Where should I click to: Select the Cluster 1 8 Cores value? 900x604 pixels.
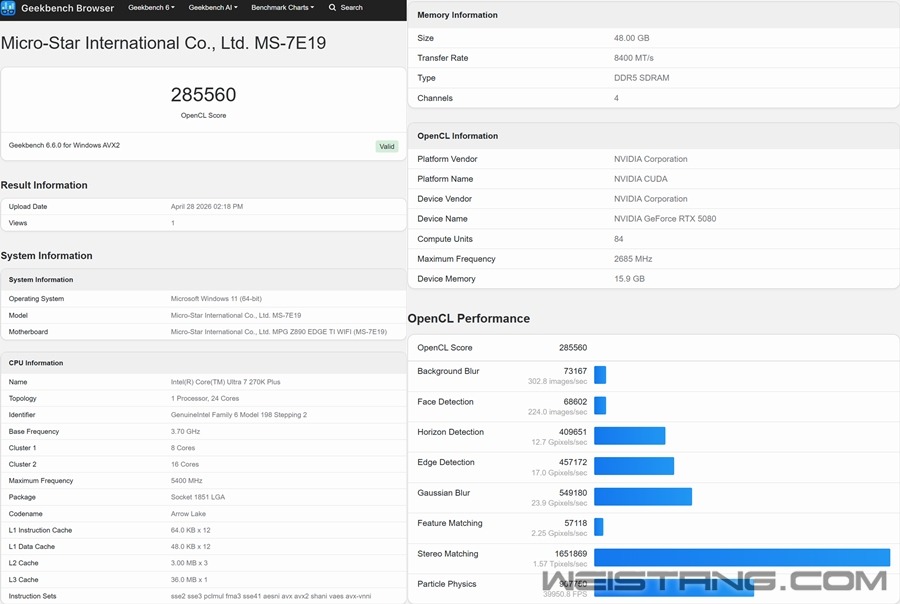click(183, 448)
